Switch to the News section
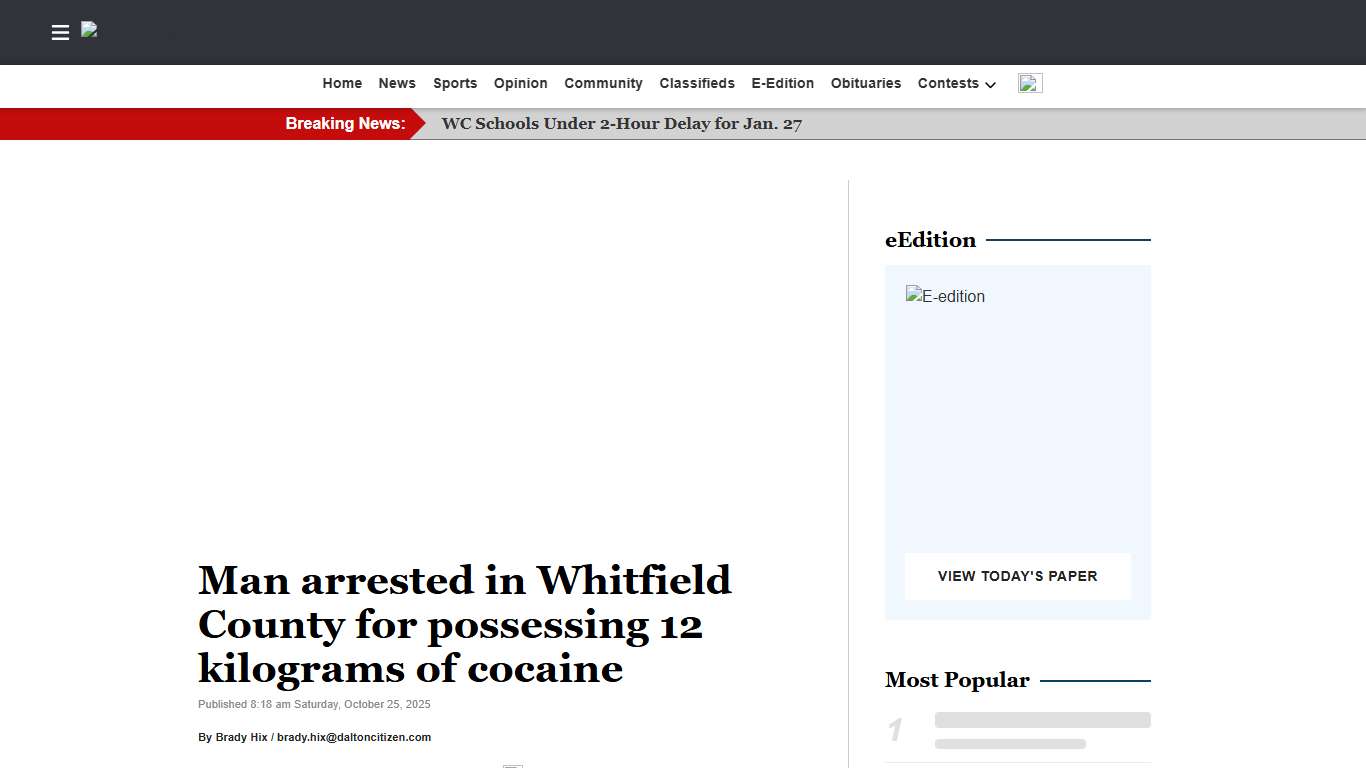This screenshot has width=1366, height=768. tap(397, 83)
